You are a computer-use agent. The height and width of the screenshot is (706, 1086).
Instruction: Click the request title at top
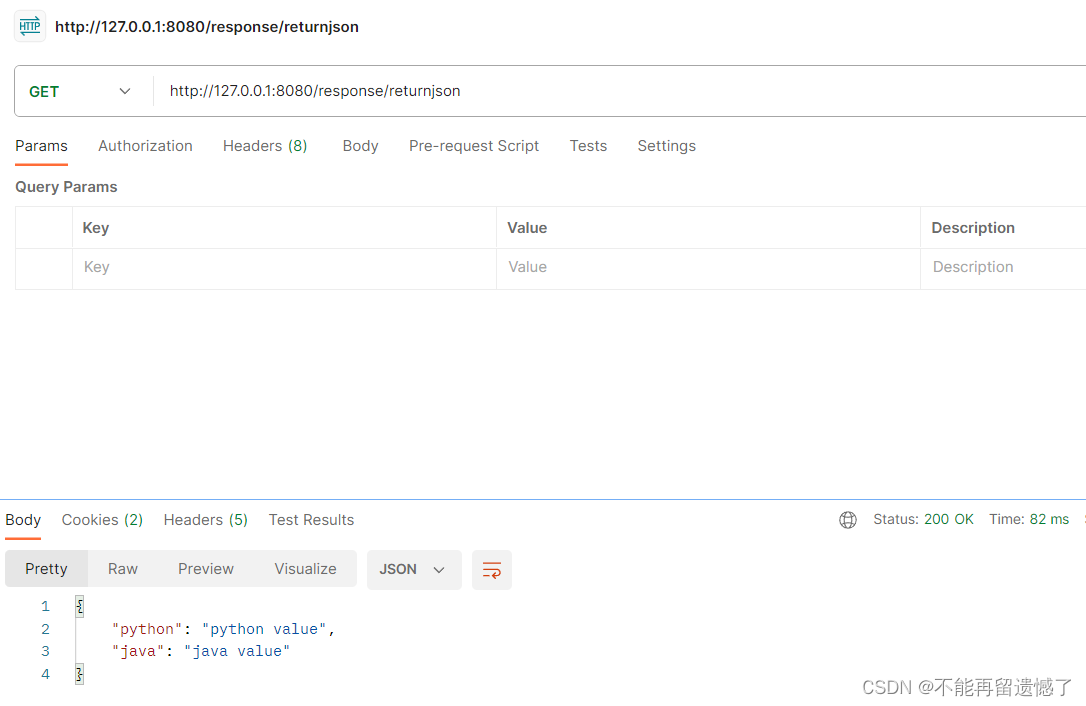[207, 27]
